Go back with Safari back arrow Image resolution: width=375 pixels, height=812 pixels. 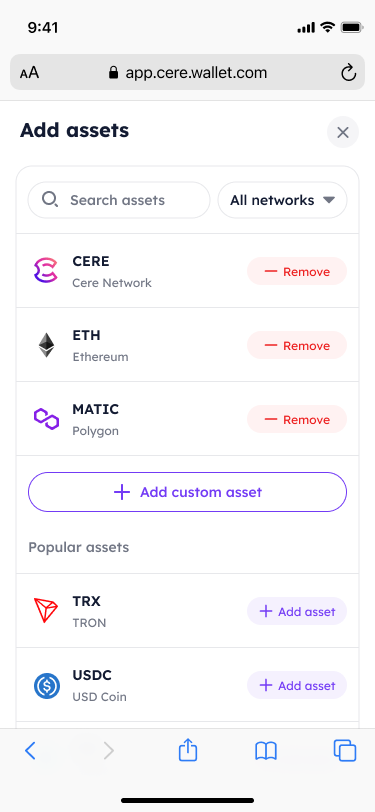(30, 750)
